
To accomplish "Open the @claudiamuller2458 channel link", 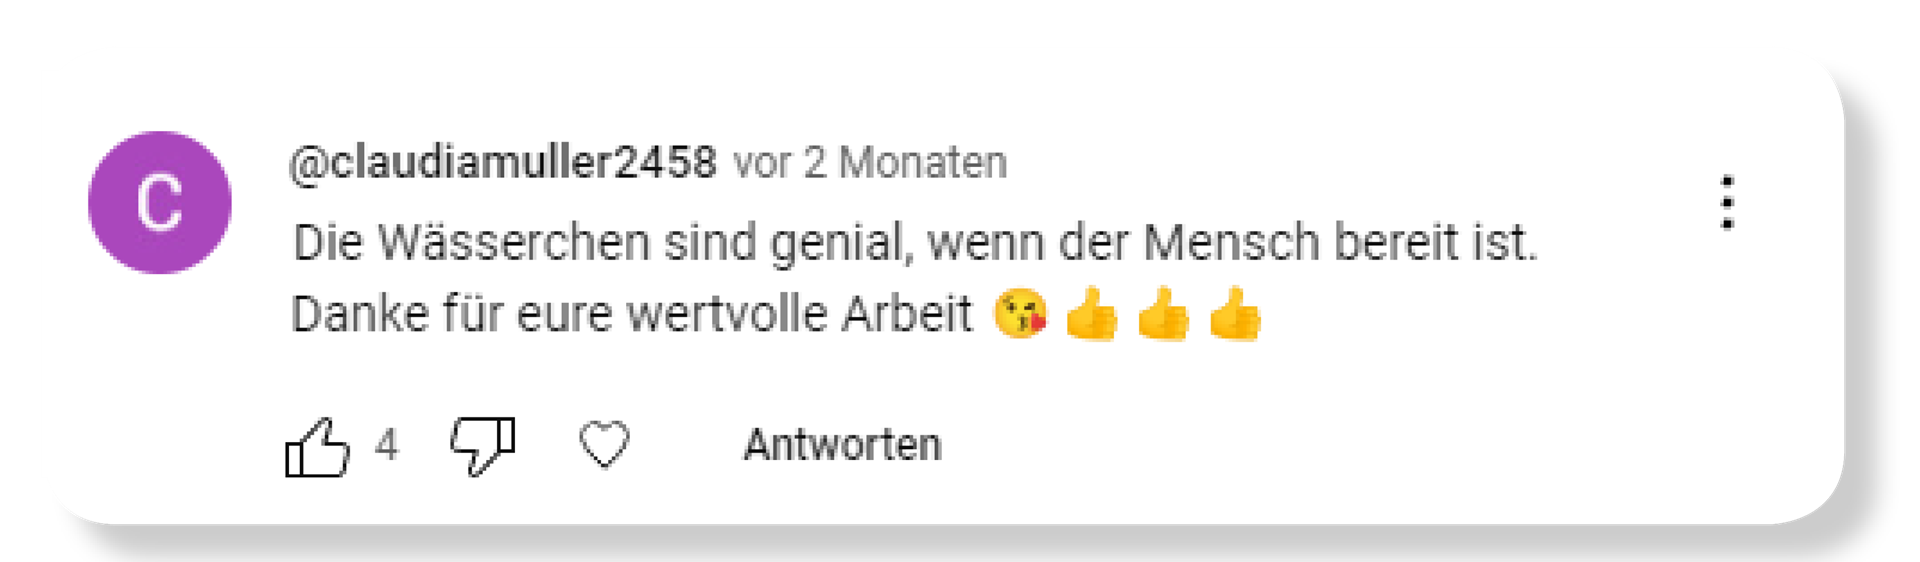I will pos(503,162).
